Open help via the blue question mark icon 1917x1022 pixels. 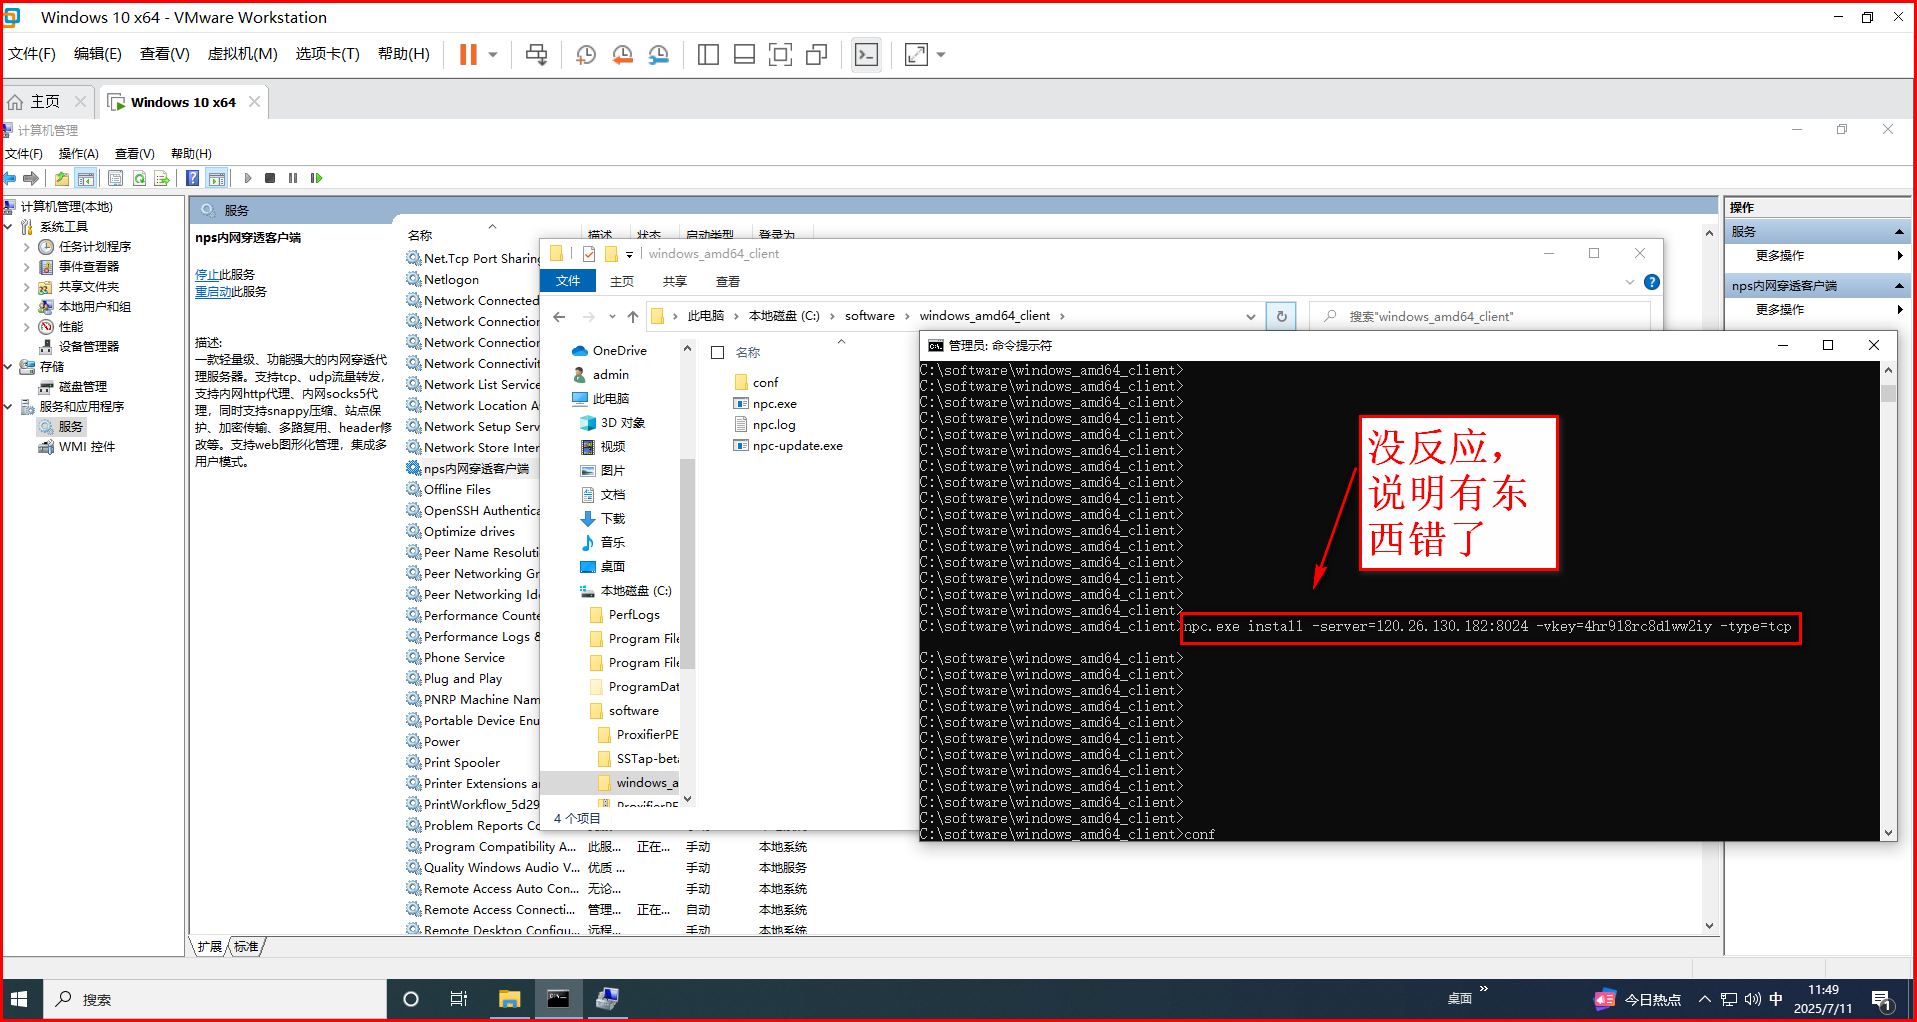coord(193,178)
